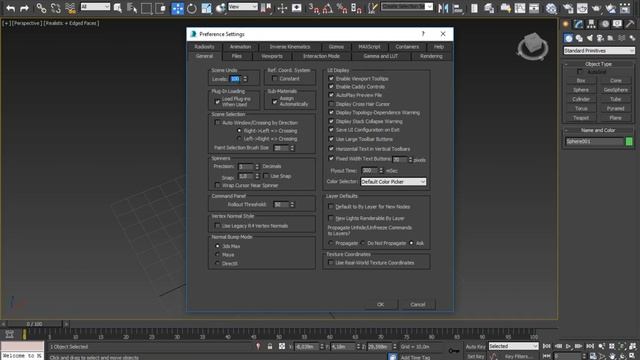Click the Key Filters button
The height and width of the screenshot is (360, 640).
click(518, 356)
